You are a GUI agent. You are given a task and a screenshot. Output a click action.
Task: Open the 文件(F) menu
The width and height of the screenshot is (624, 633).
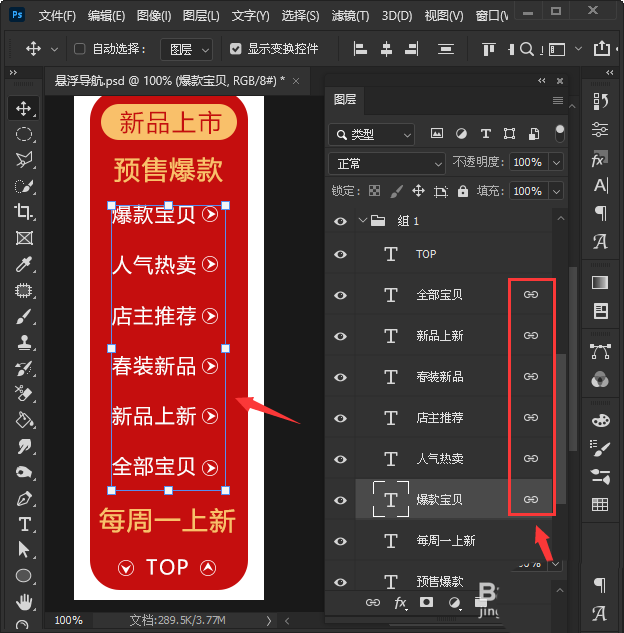(57, 16)
